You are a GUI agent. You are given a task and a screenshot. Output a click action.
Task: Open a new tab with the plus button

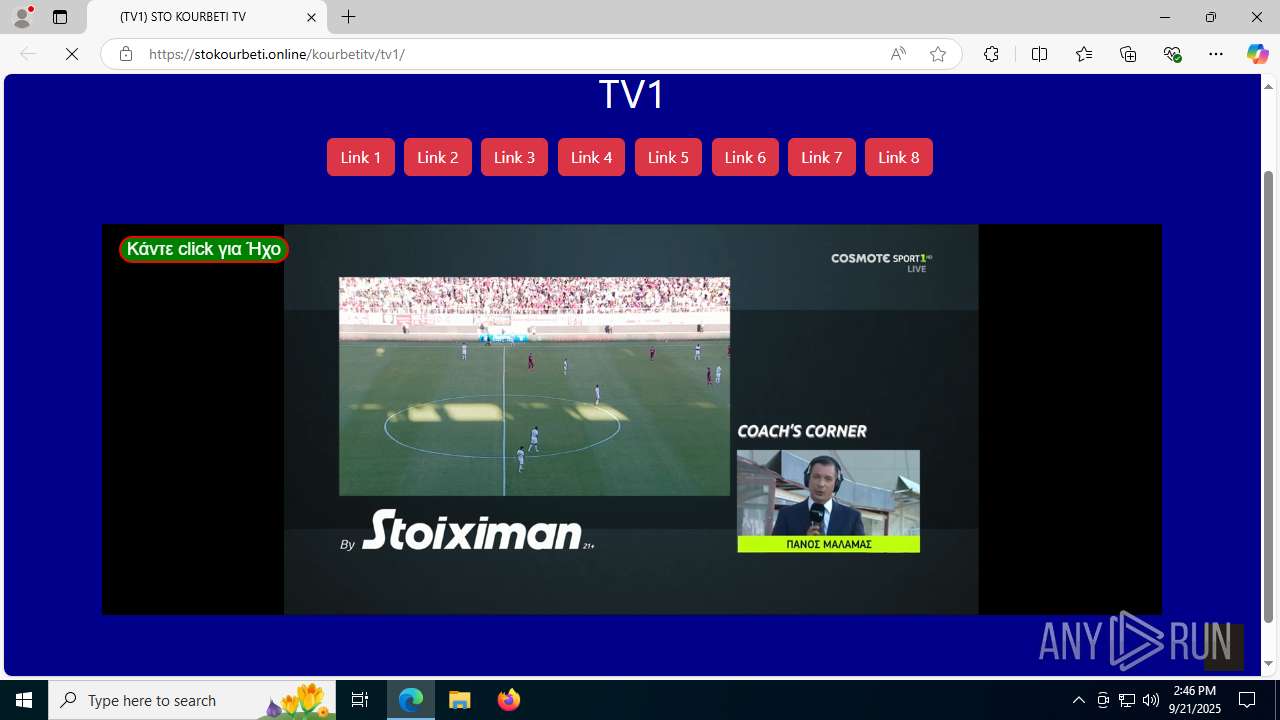tap(348, 17)
